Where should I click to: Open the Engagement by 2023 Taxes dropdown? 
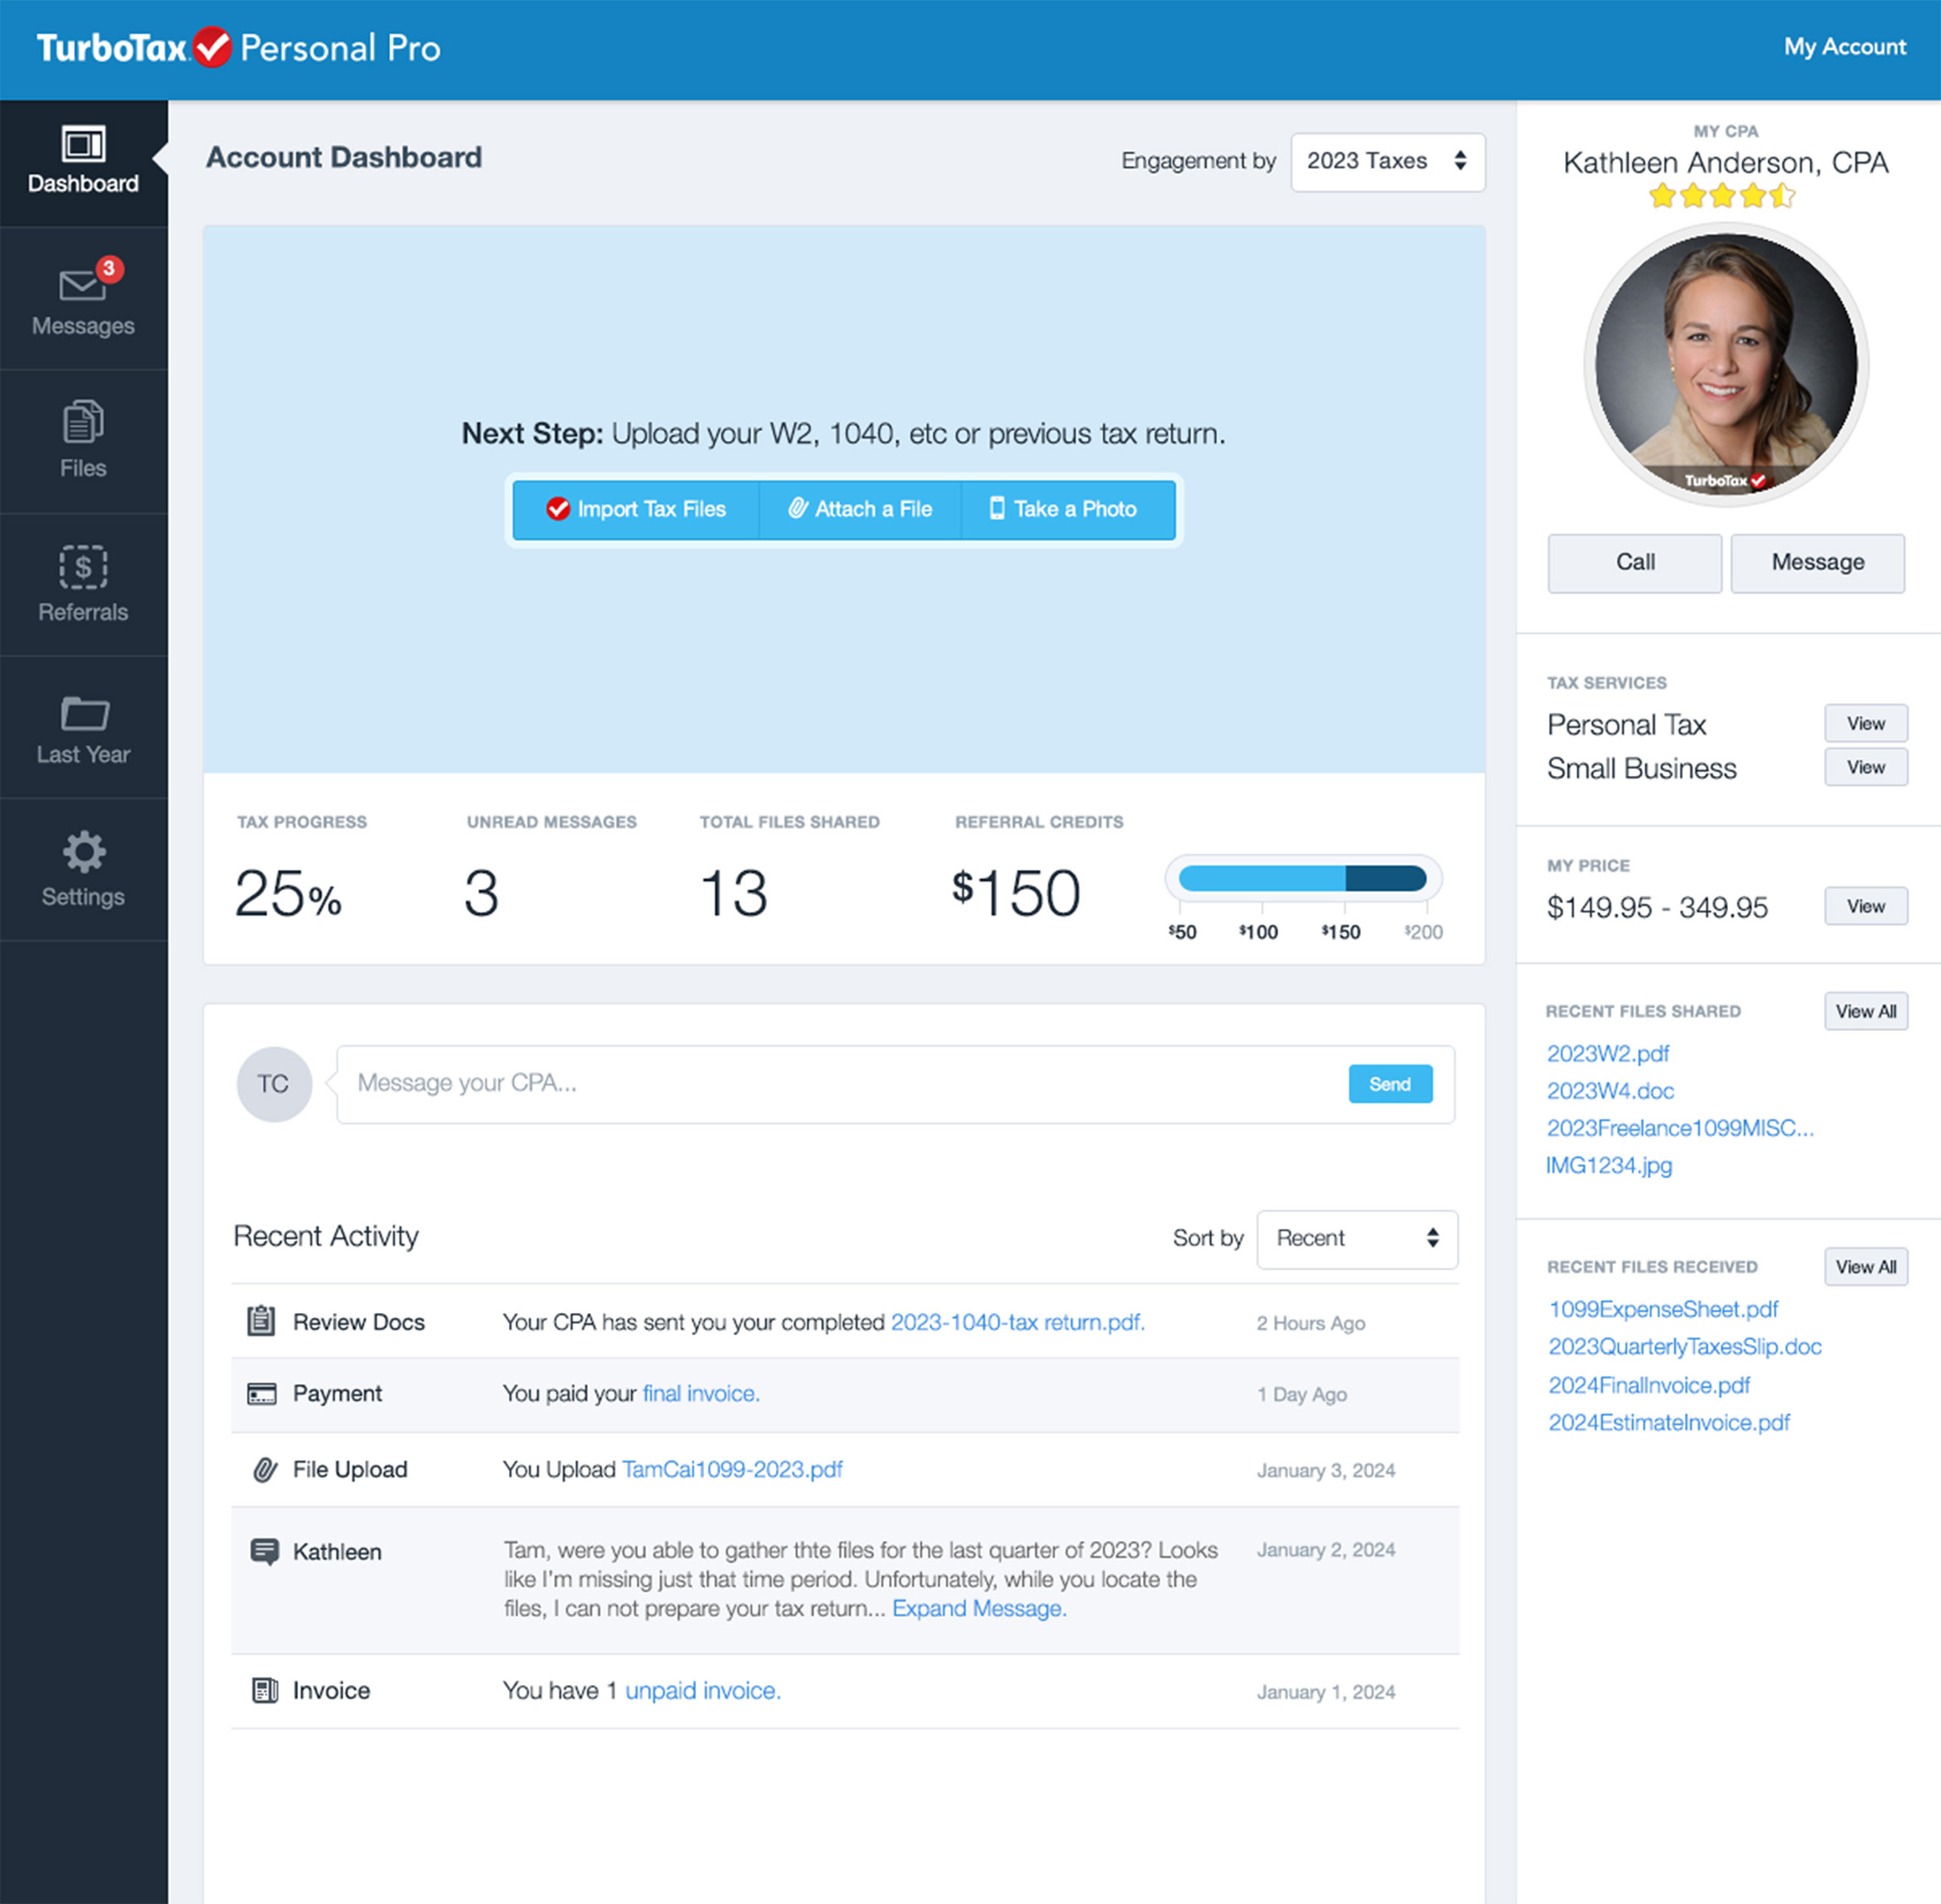[x=1387, y=161]
